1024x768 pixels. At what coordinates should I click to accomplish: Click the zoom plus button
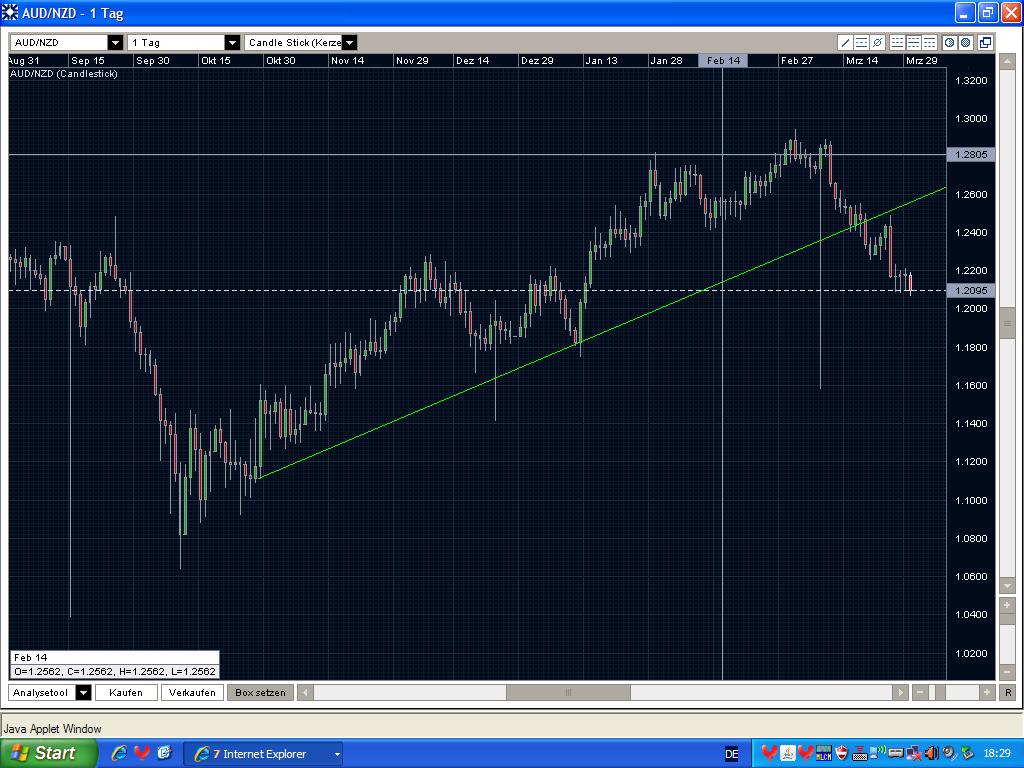(x=987, y=692)
